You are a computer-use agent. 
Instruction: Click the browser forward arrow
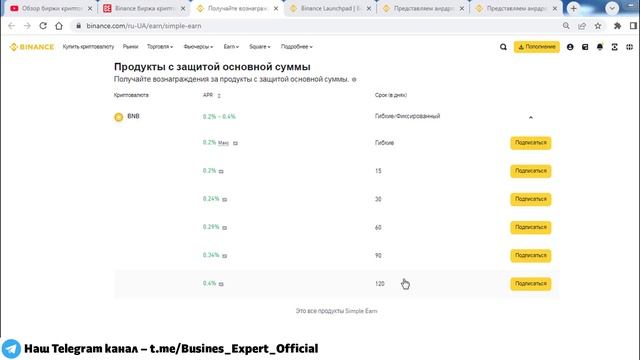[27, 26]
